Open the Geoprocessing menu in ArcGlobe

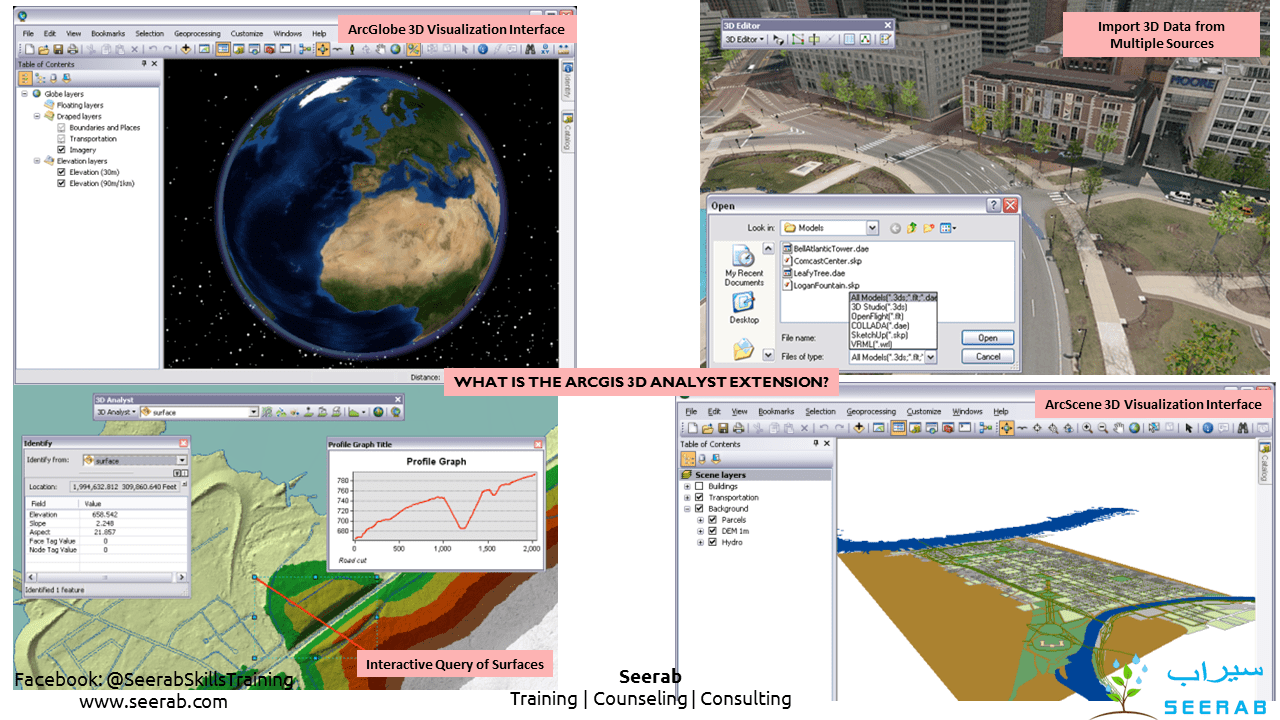[197, 33]
